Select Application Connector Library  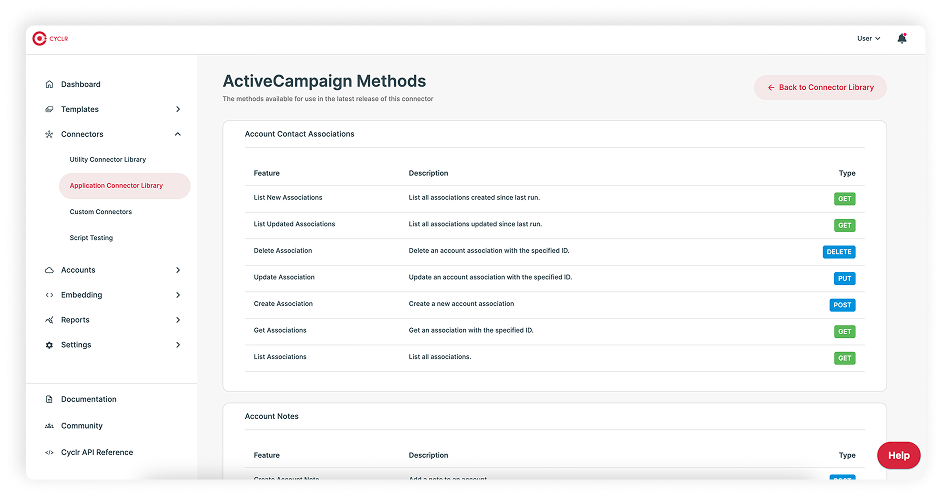point(124,185)
